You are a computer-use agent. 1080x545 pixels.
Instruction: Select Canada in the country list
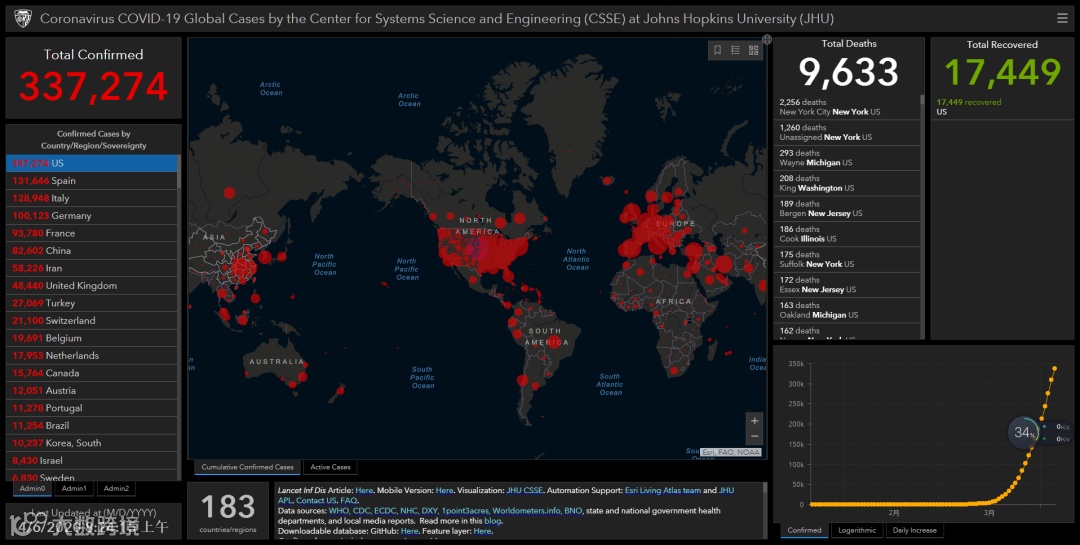pos(92,373)
